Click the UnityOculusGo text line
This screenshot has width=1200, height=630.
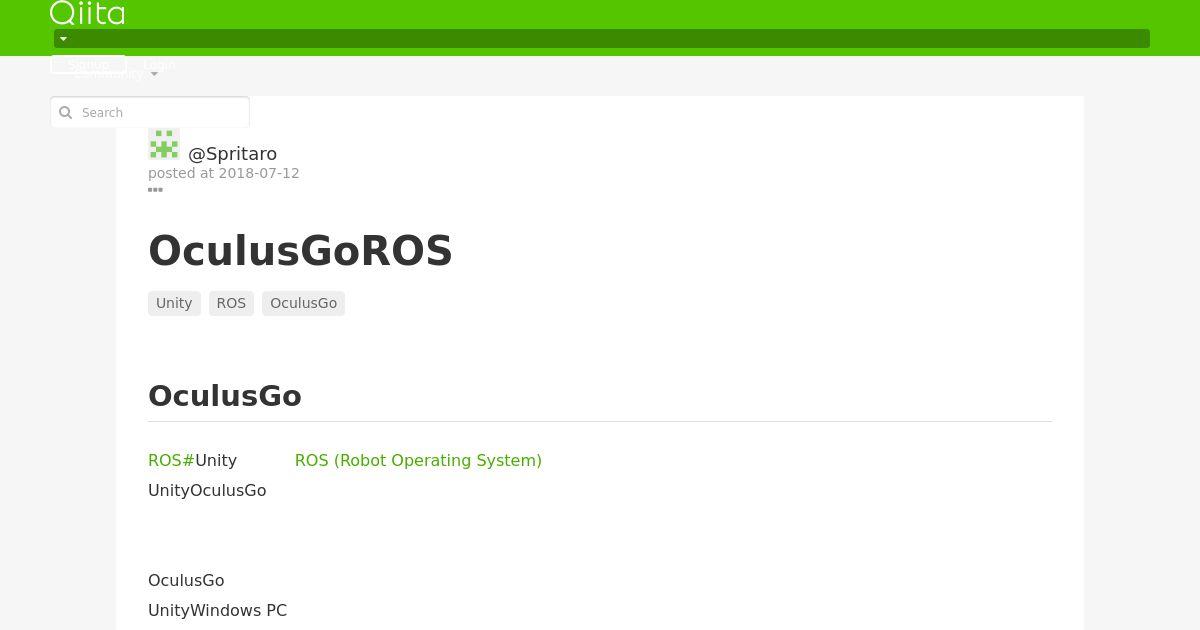tap(207, 490)
